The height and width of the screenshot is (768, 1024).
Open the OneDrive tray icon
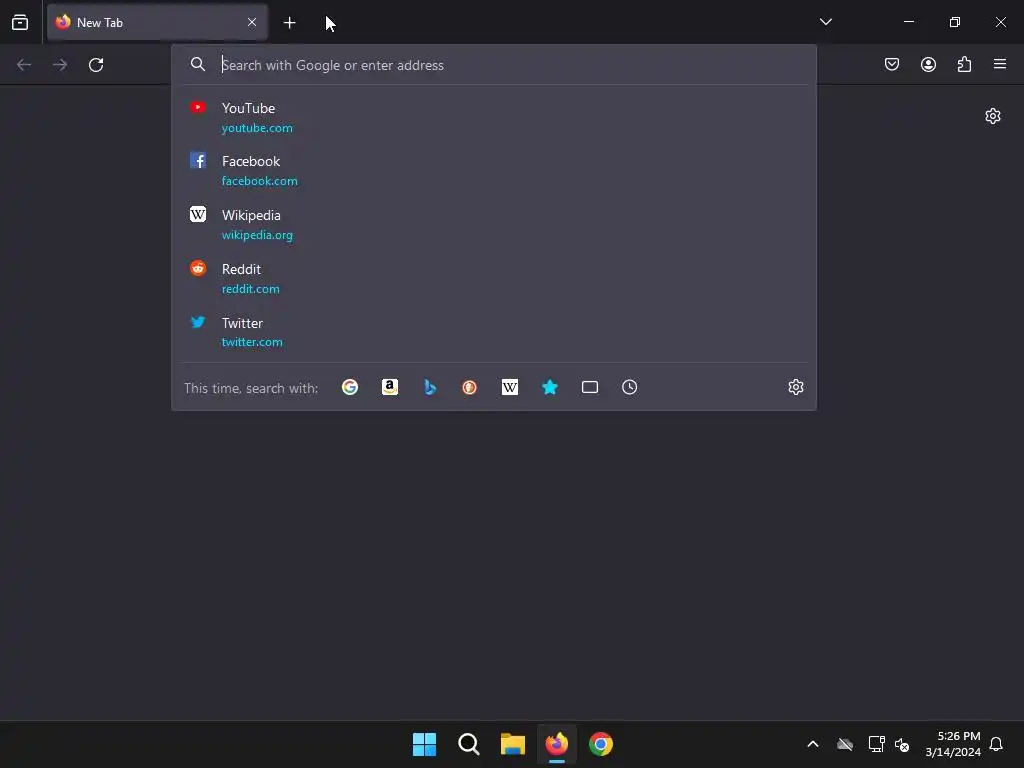845,744
